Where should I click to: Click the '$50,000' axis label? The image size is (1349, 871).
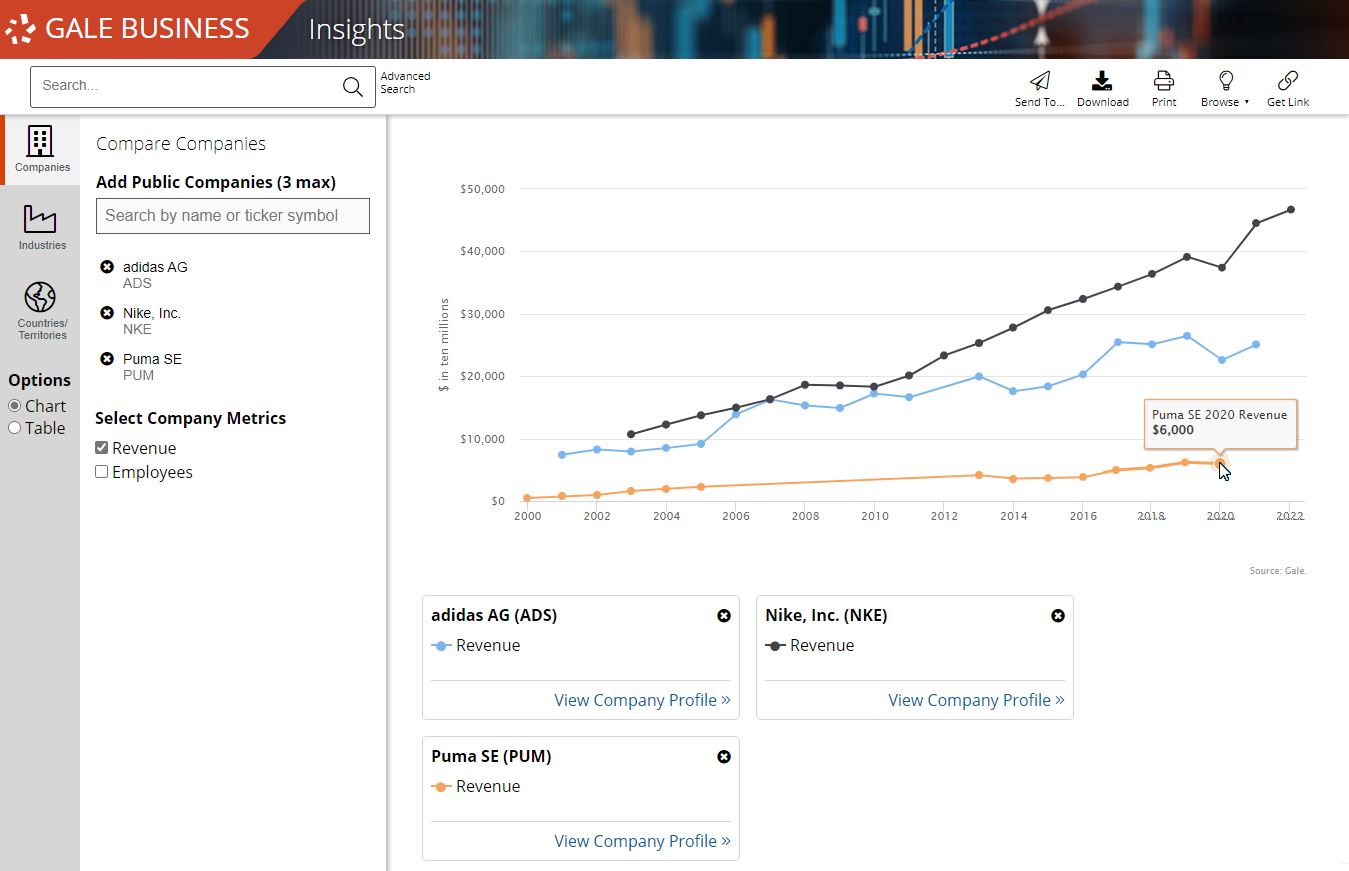tap(482, 189)
